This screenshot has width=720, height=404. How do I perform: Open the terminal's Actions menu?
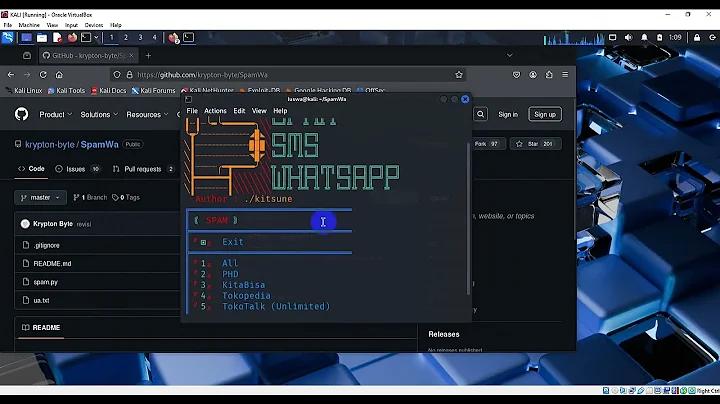[x=215, y=111]
